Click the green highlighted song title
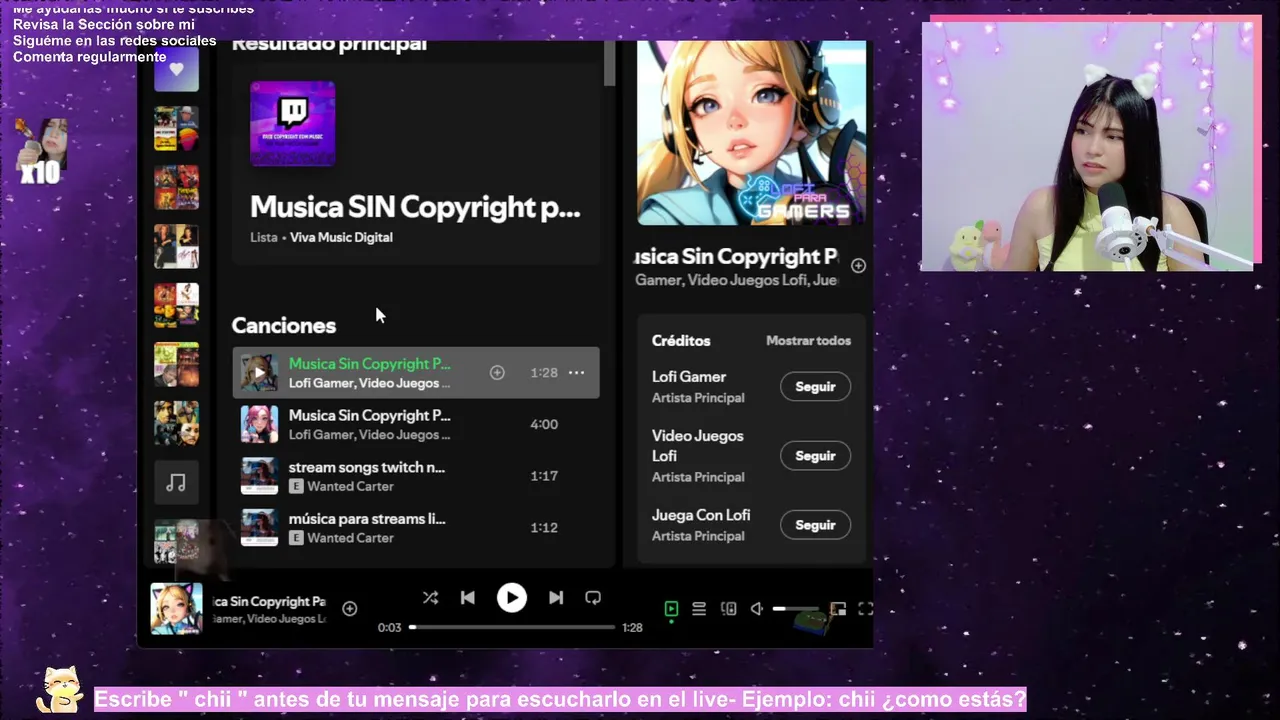 pyautogui.click(x=369, y=364)
